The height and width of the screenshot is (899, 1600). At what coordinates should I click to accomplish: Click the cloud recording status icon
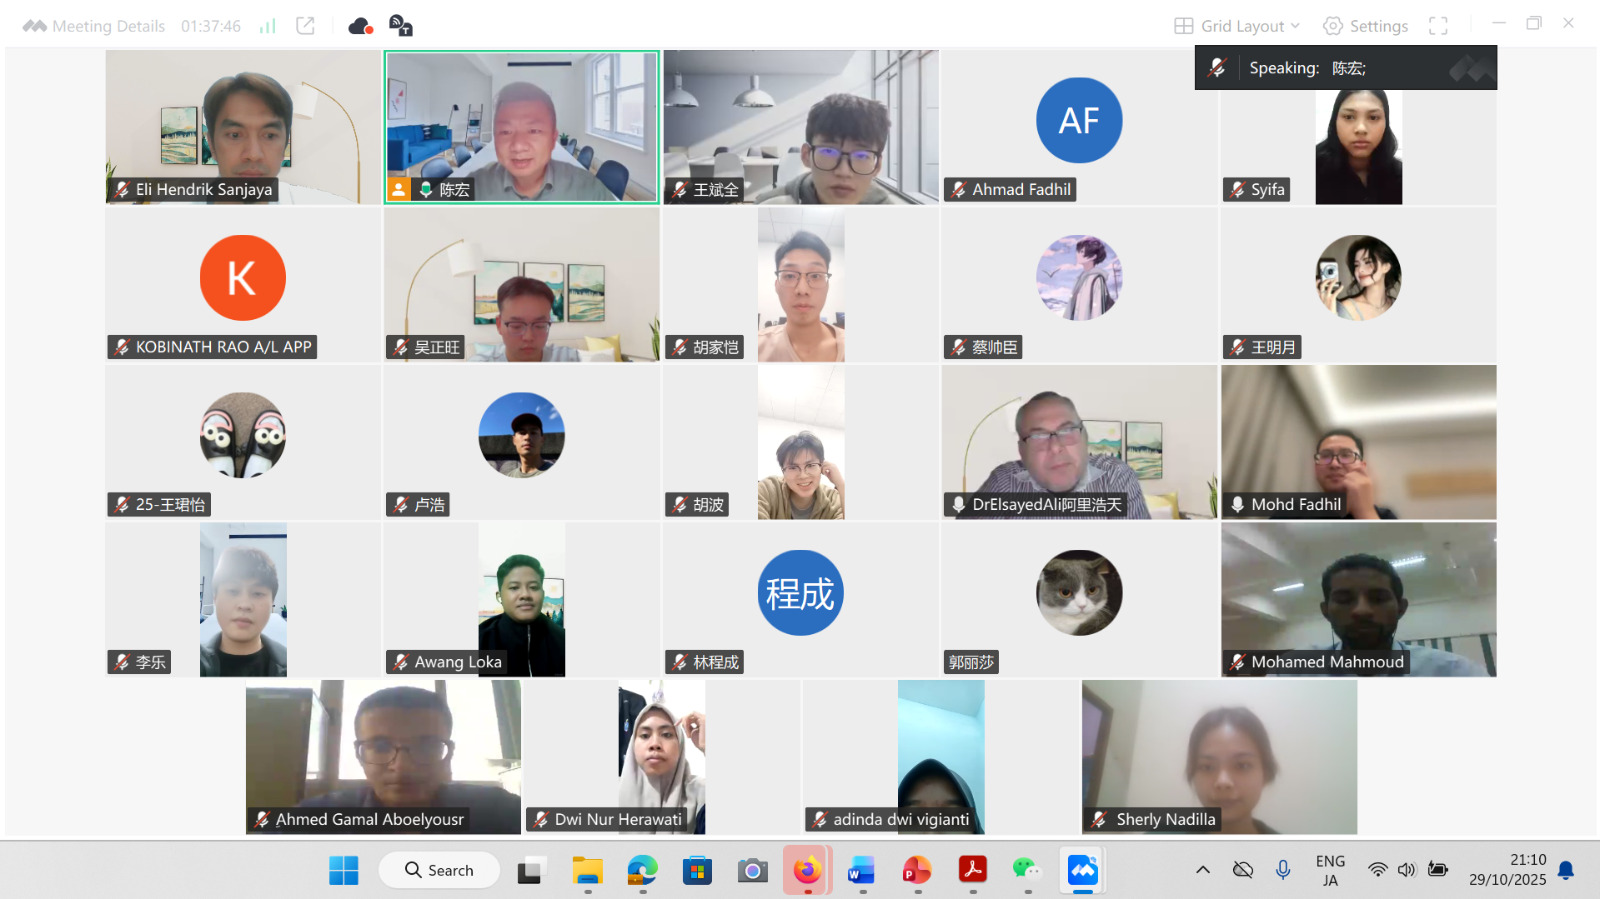point(360,26)
